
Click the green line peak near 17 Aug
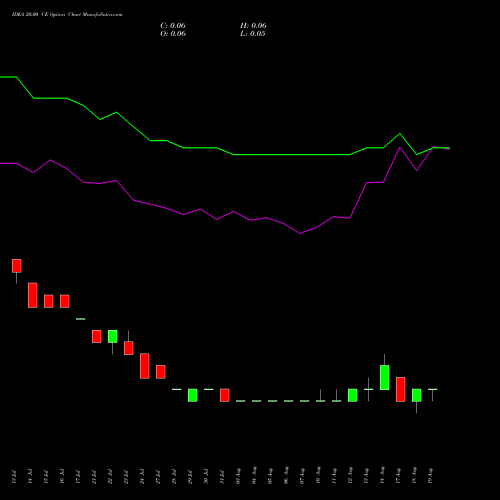tap(400, 134)
